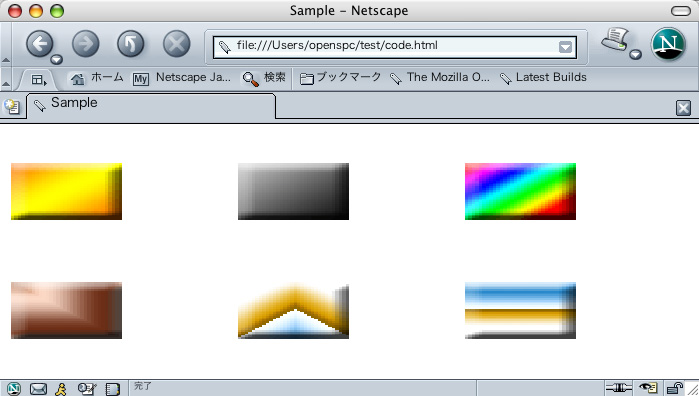This screenshot has width=699, height=396.
Task: Click the Stop loading button
Action: click(177, 44)
